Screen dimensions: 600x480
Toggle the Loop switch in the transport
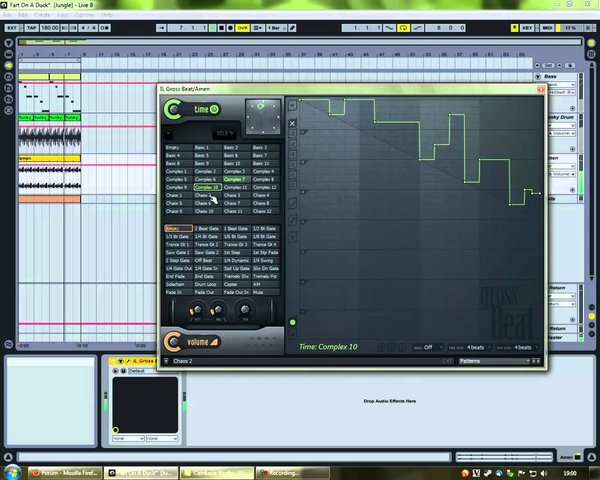(x=403, y=28)
